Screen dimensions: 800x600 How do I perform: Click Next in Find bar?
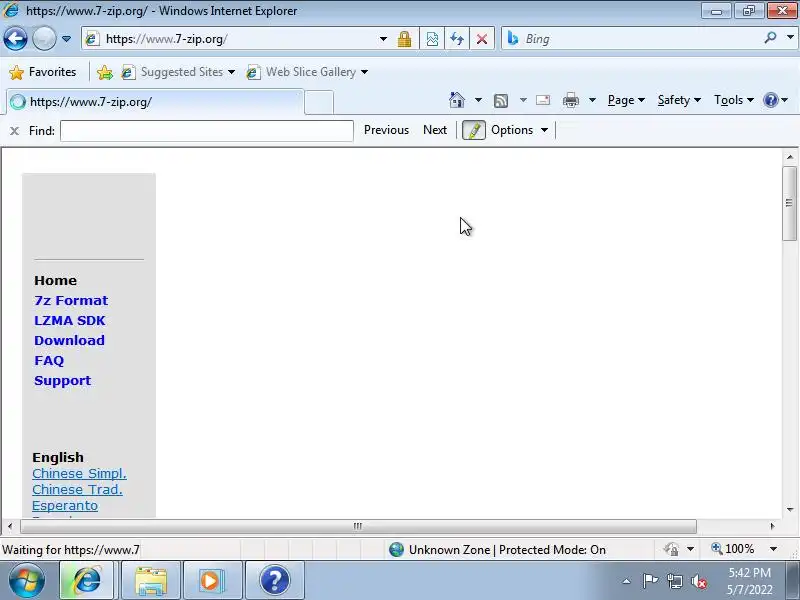point(435,130)
